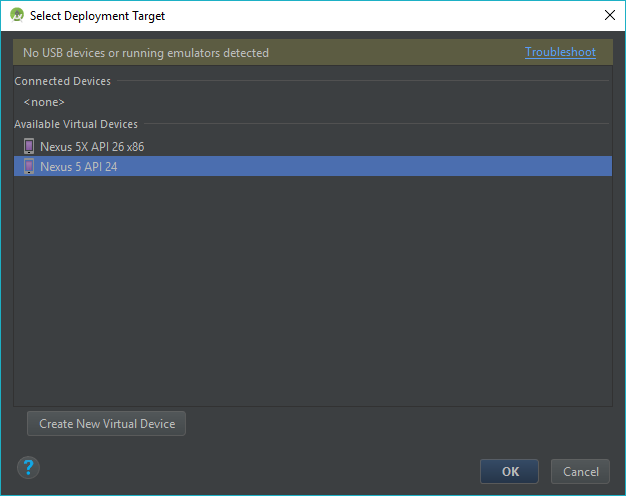Click blank row space right of Nexus 5X label

pyautogui.click(x=380, y=147)
